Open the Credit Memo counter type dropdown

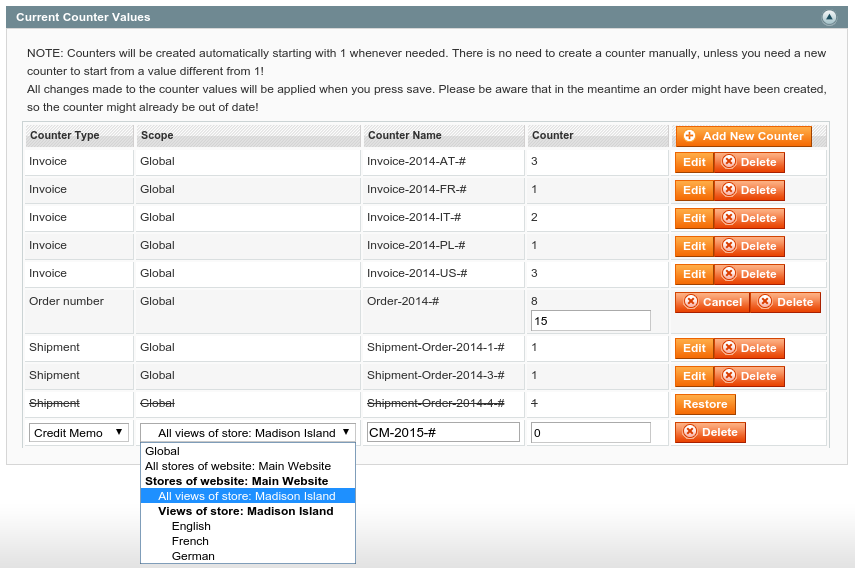79,432
